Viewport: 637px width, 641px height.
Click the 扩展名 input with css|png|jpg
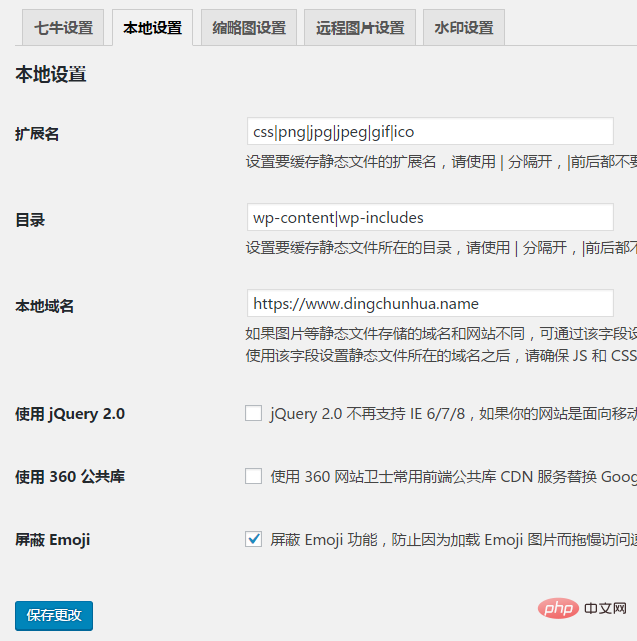430,131
